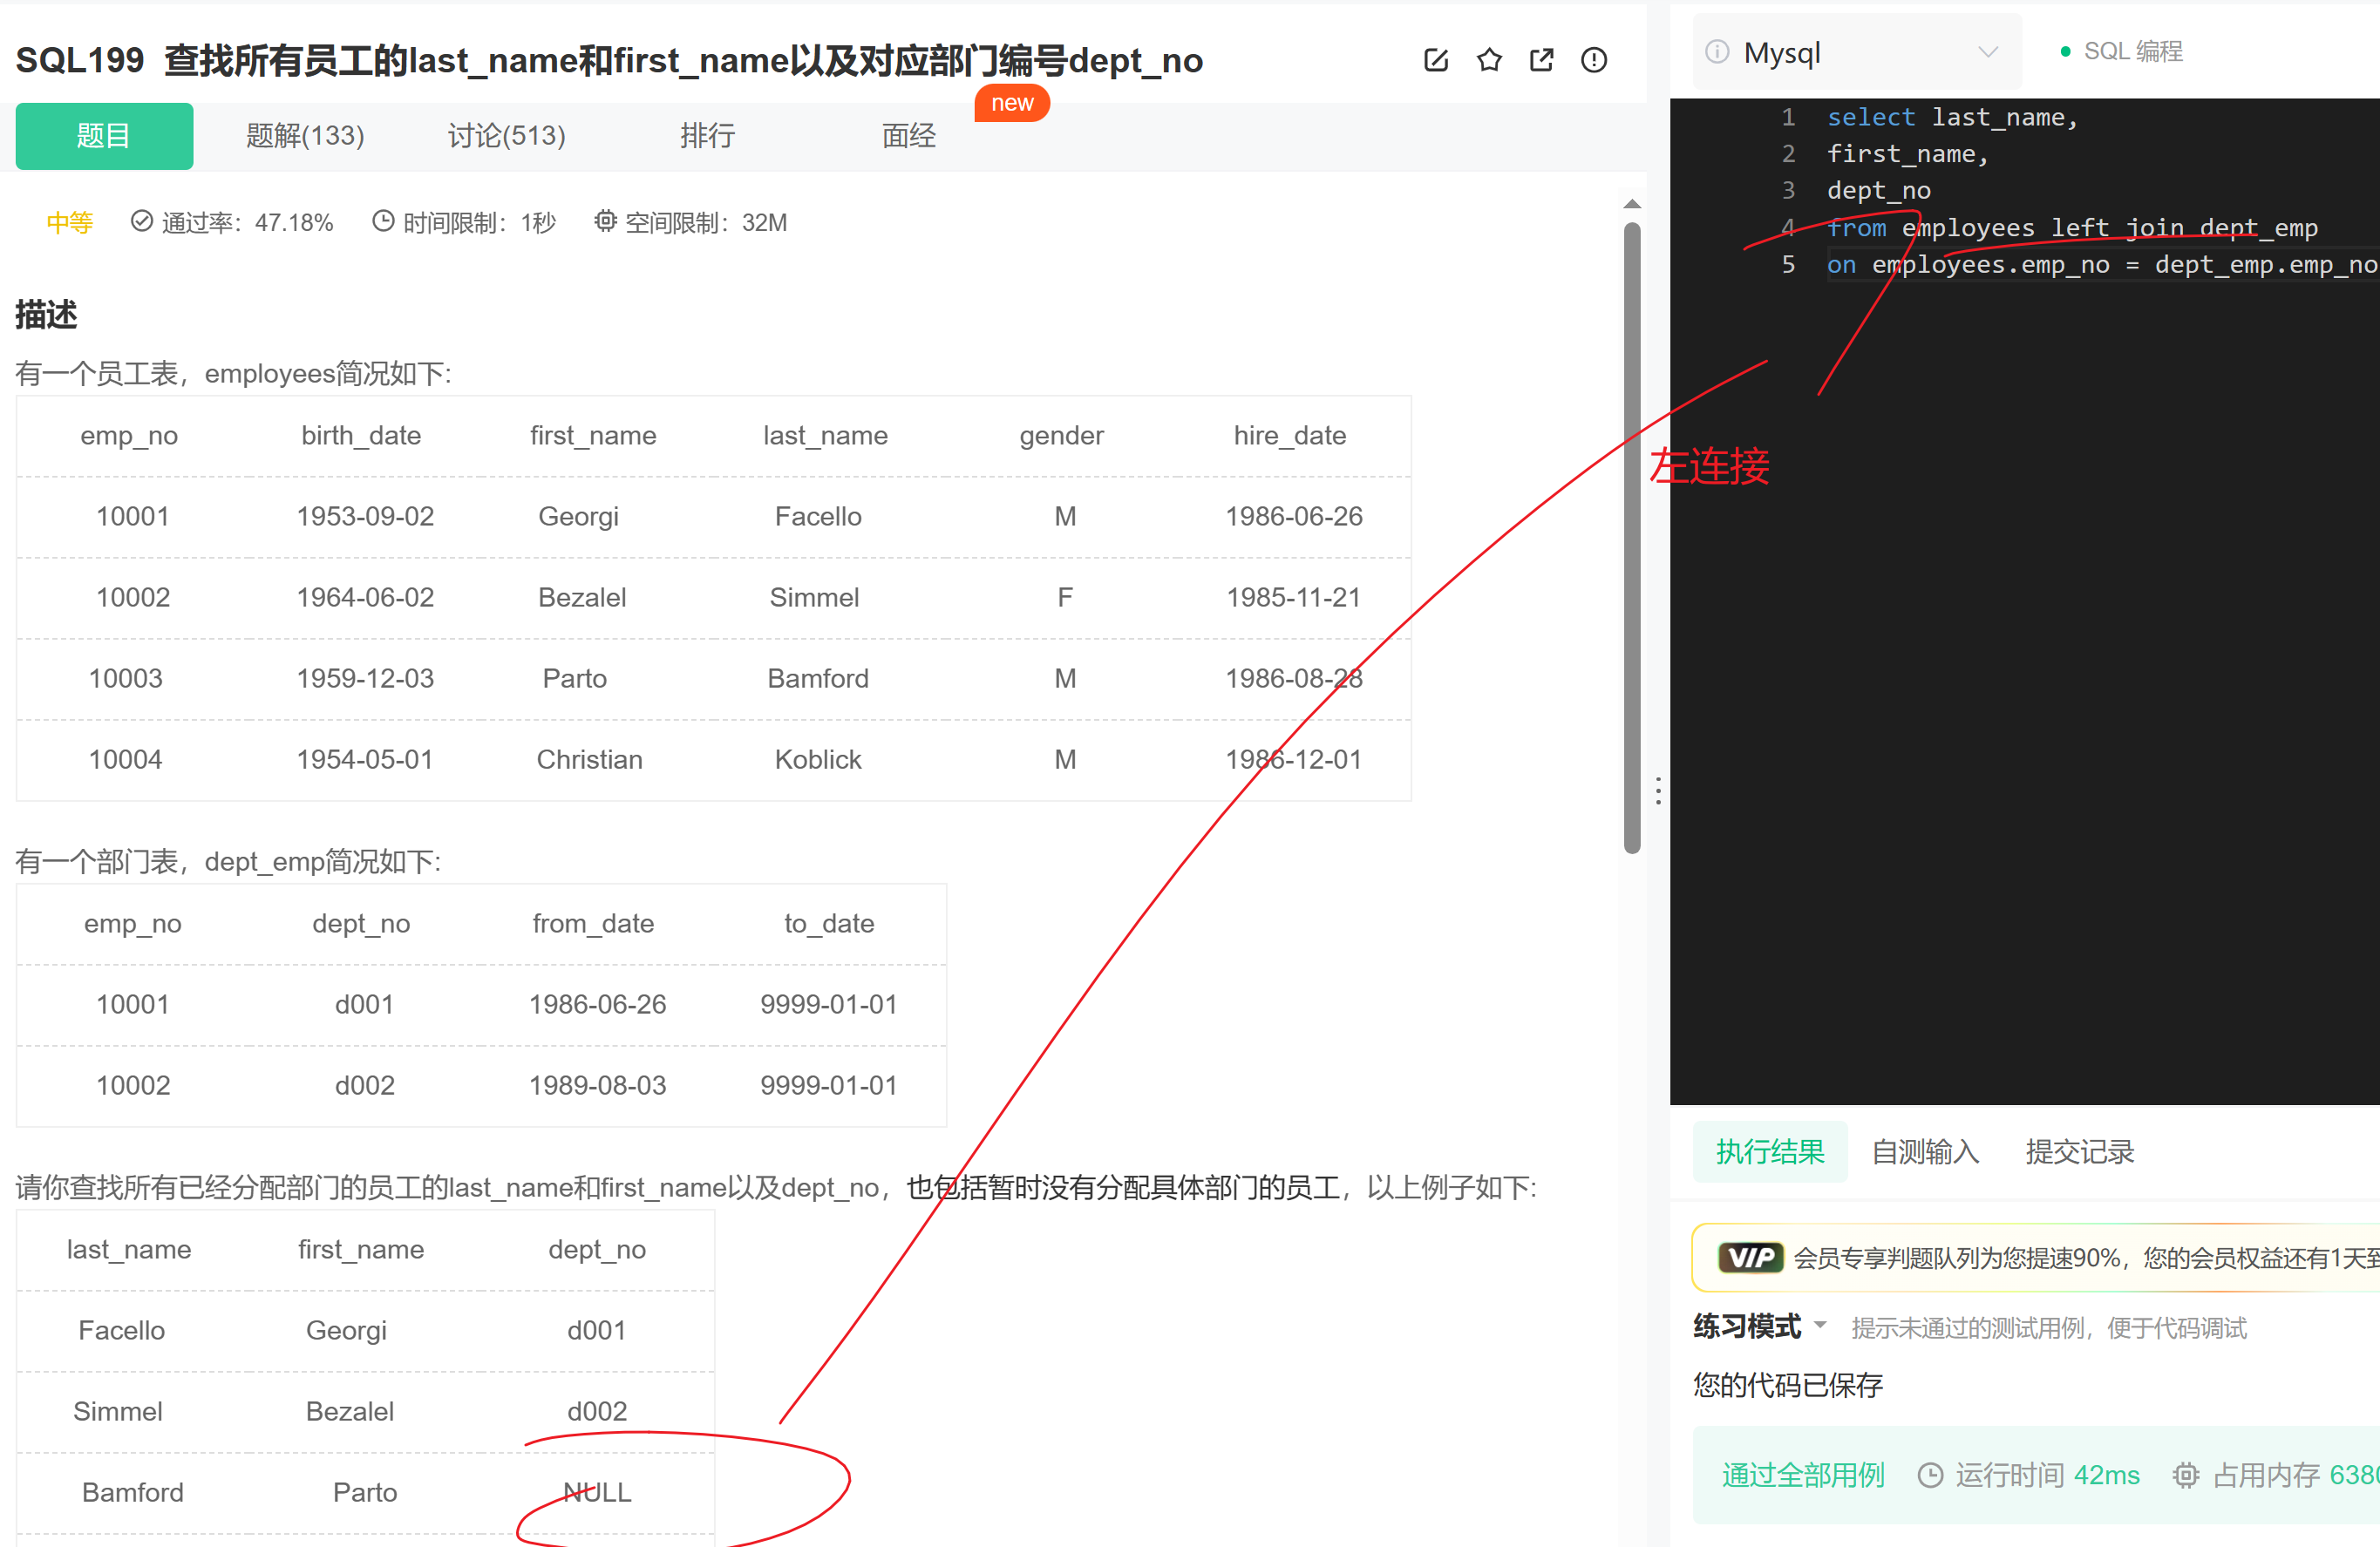
Task: Switch to the 题目 tab
Action: [x=104, y=136]
